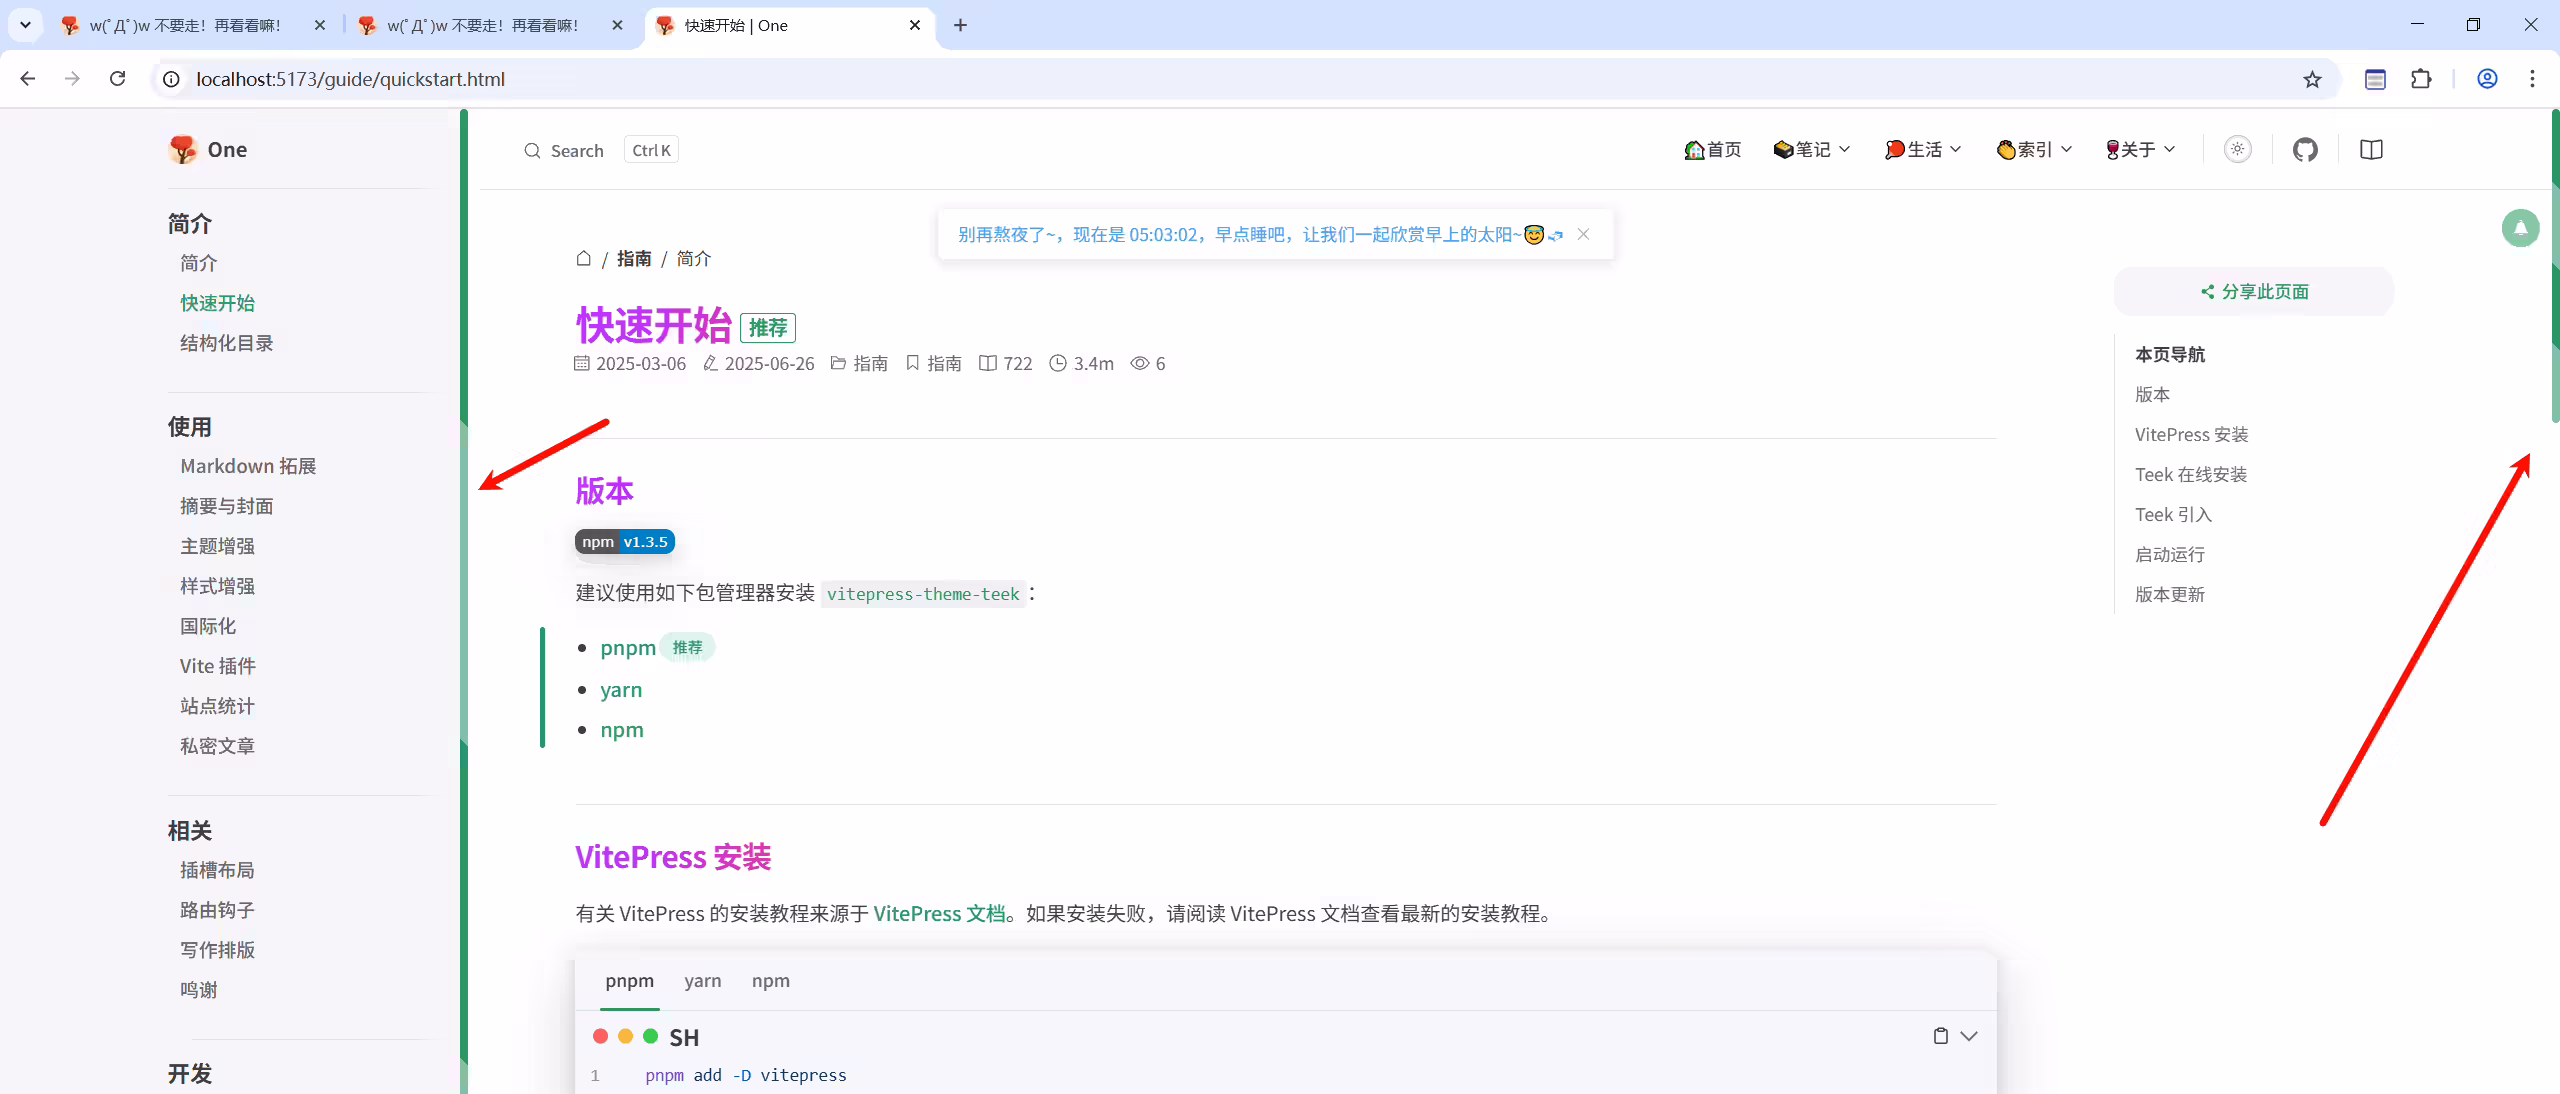
Task: Open 首页 nav link
Action: [x=1712, y=150]
